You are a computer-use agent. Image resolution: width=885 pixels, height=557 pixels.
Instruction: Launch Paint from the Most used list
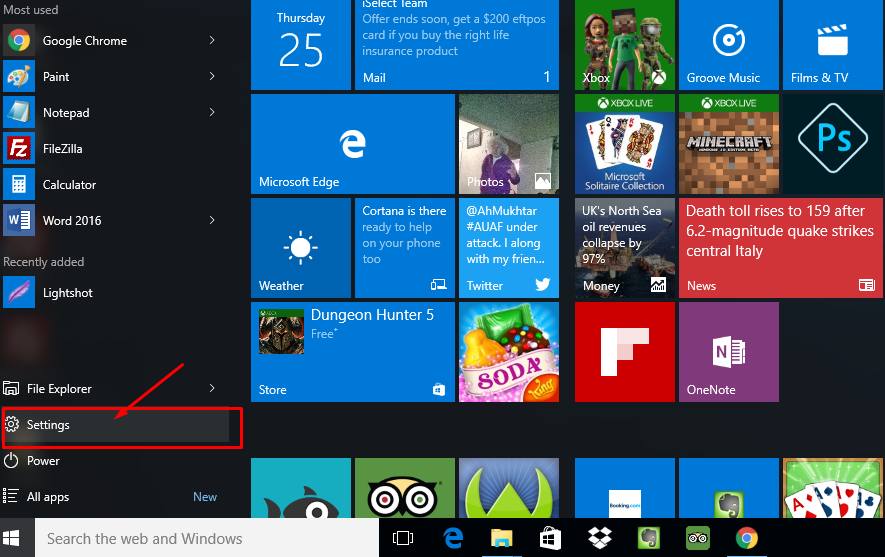(x=115, y=77)
